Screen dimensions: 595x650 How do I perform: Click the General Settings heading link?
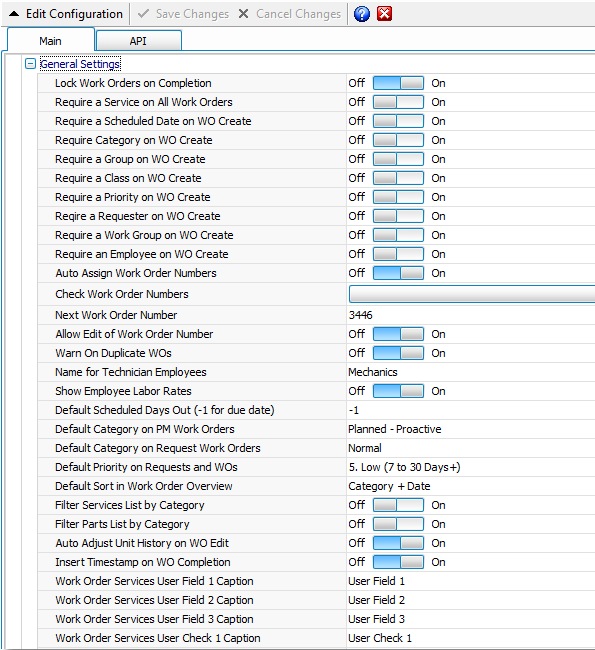point(80,64)
